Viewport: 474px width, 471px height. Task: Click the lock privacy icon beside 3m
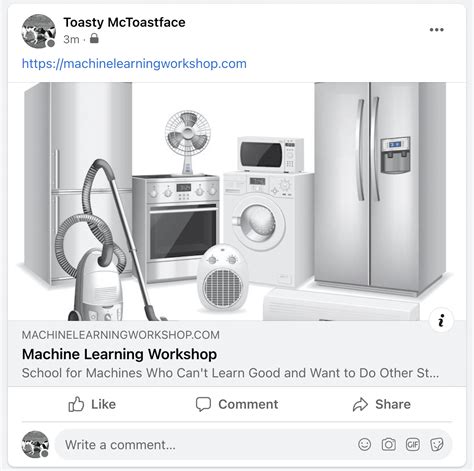(94, 38)
